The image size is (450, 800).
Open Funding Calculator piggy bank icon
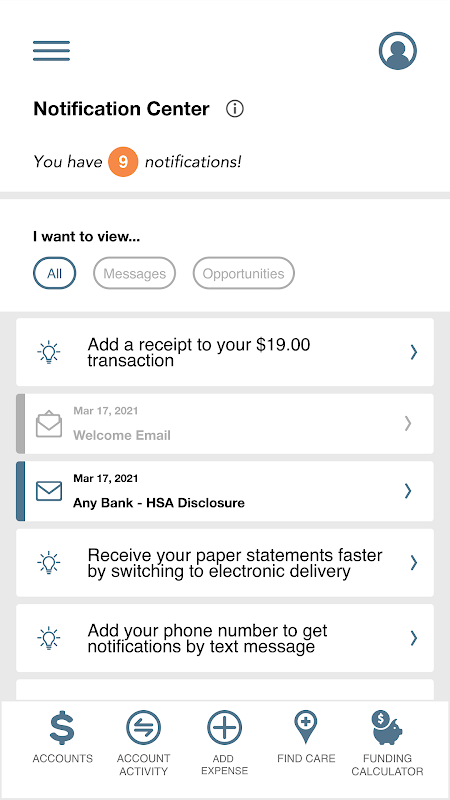click(x=387, y=728)
